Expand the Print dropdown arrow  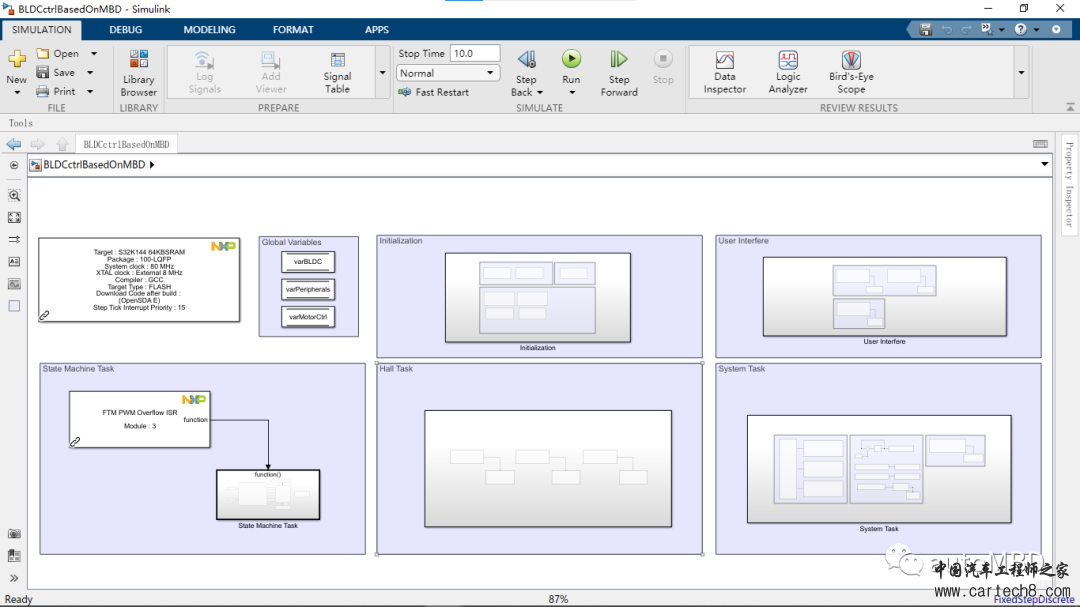(90, 91)
